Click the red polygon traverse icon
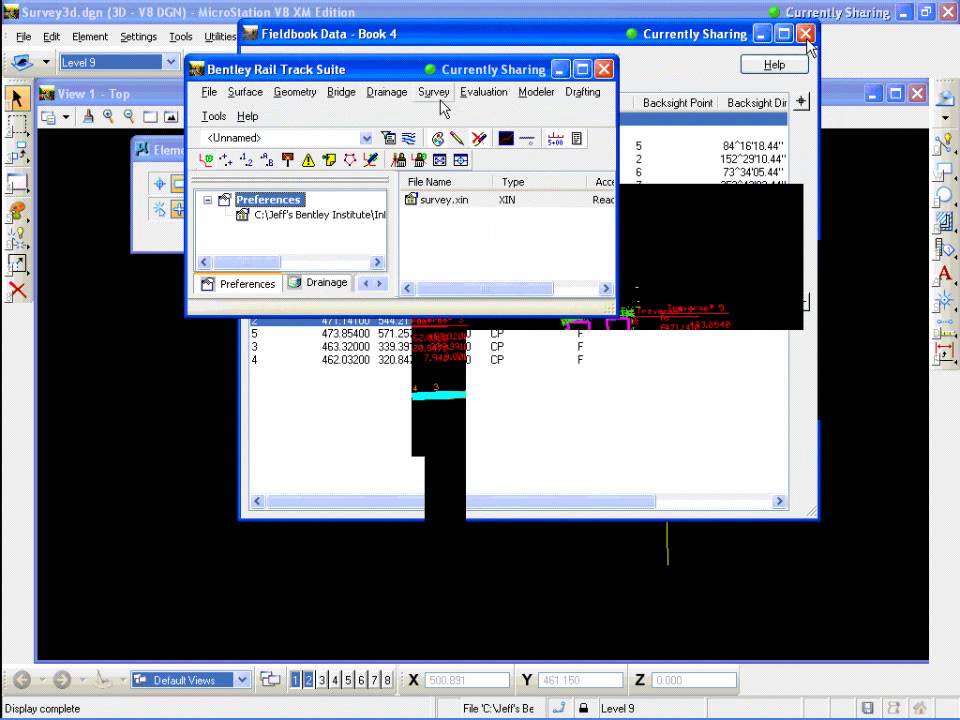Viewport: 960px width, 720px height. pos(350,160)
